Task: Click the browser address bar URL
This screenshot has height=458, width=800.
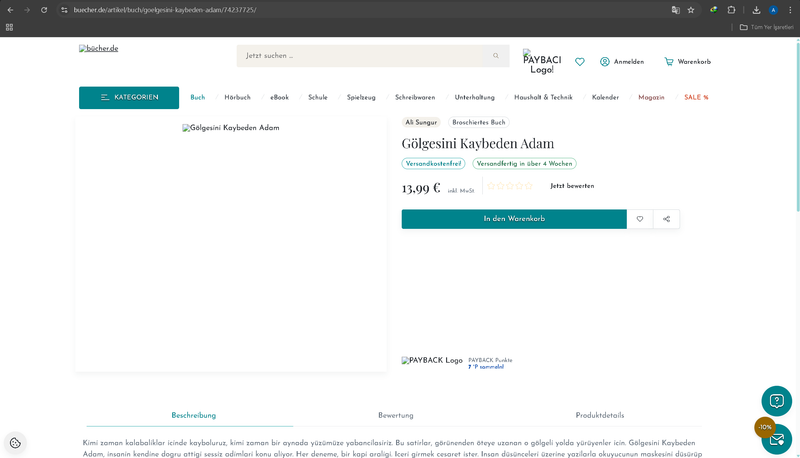Action: pyautogui.click(x=165, y=10)
